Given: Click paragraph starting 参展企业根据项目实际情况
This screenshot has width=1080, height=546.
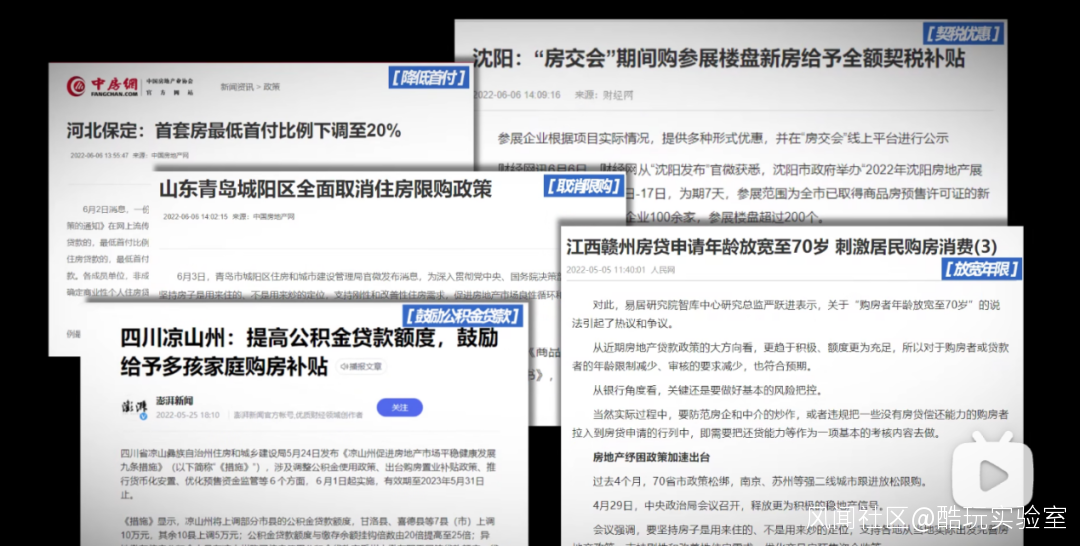Looking at the screenshot, I should click(723, 138).
